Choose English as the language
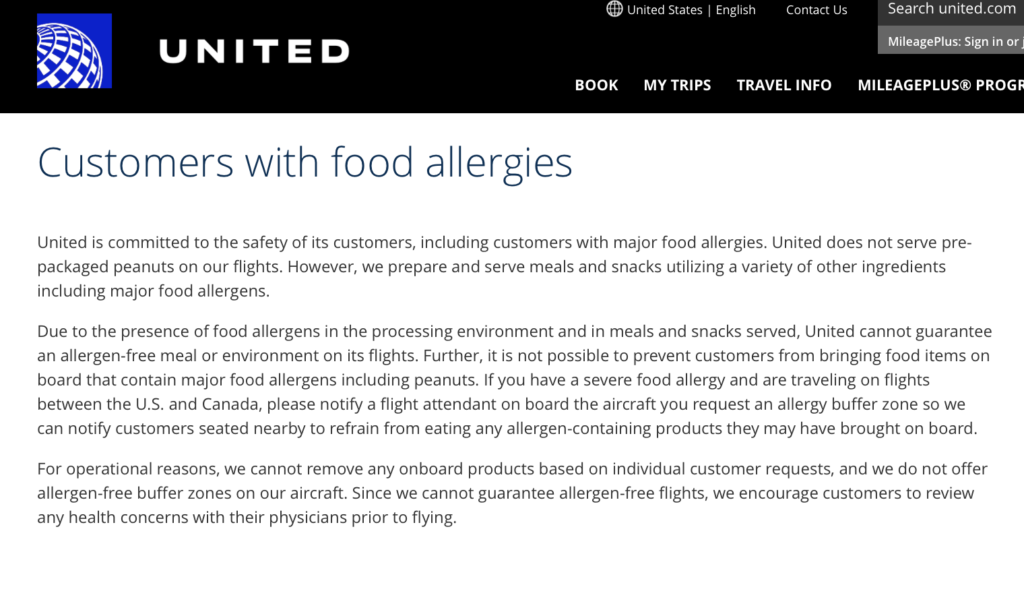This screenshot has height=589, width=1024. point(735,9)
